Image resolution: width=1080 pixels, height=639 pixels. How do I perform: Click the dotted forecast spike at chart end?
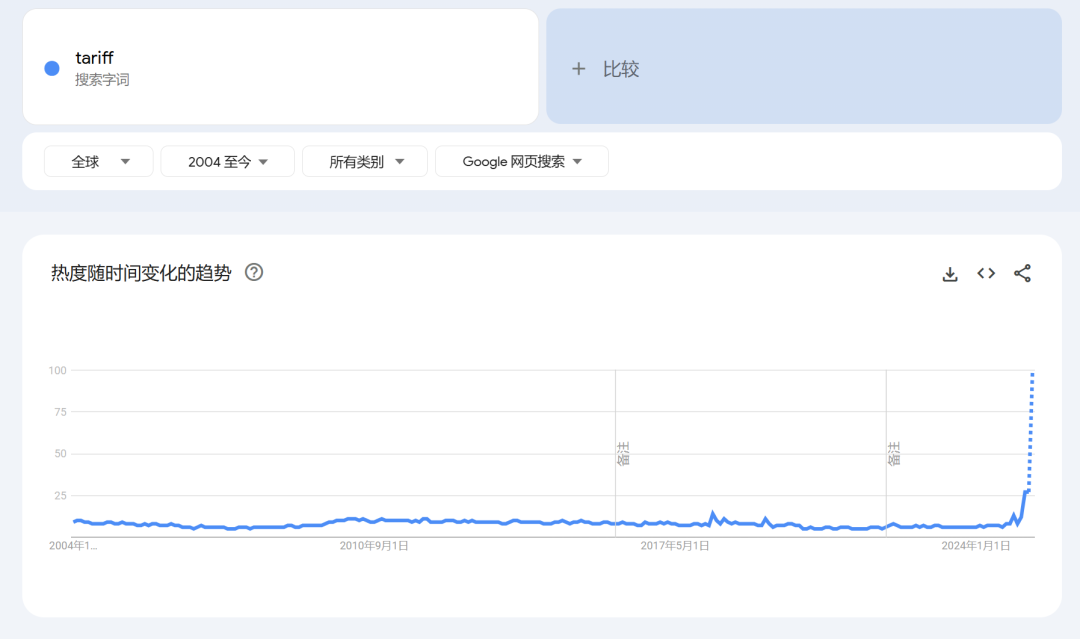click(x=1031, y=432)
